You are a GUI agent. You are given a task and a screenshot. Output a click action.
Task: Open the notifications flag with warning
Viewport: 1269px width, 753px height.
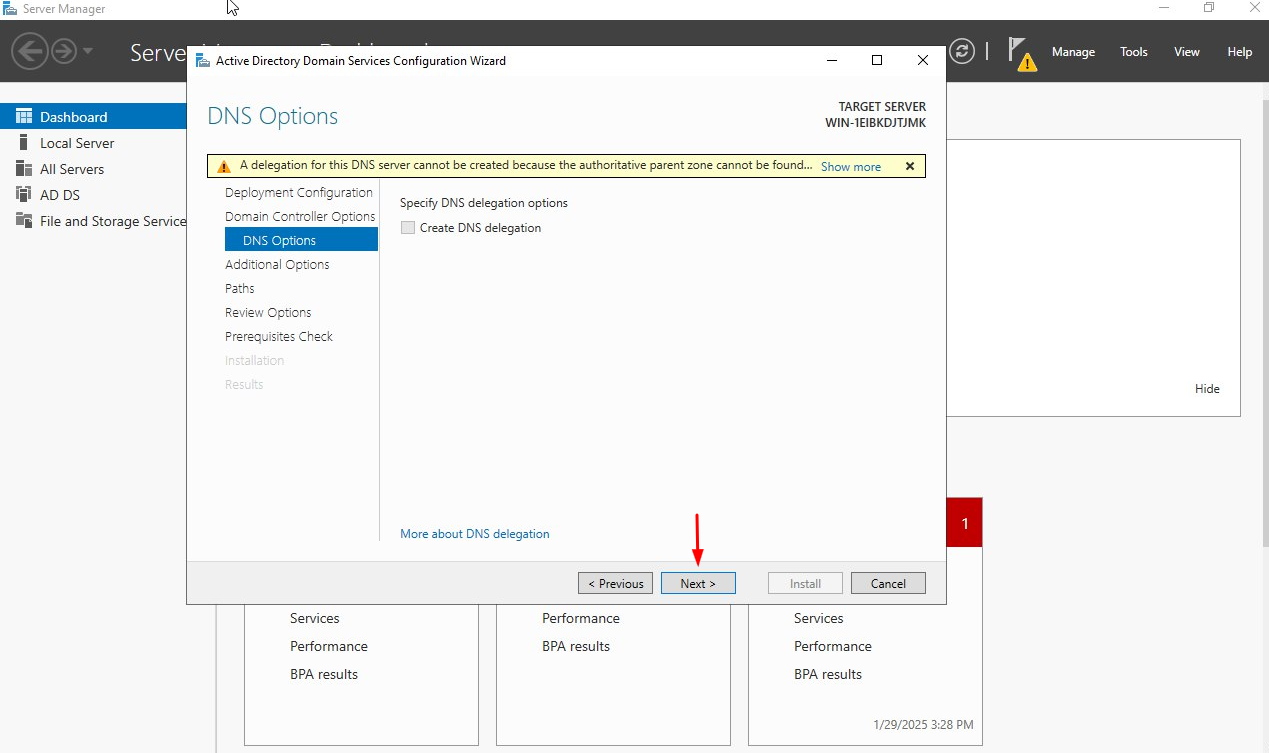pos(1021,53)
